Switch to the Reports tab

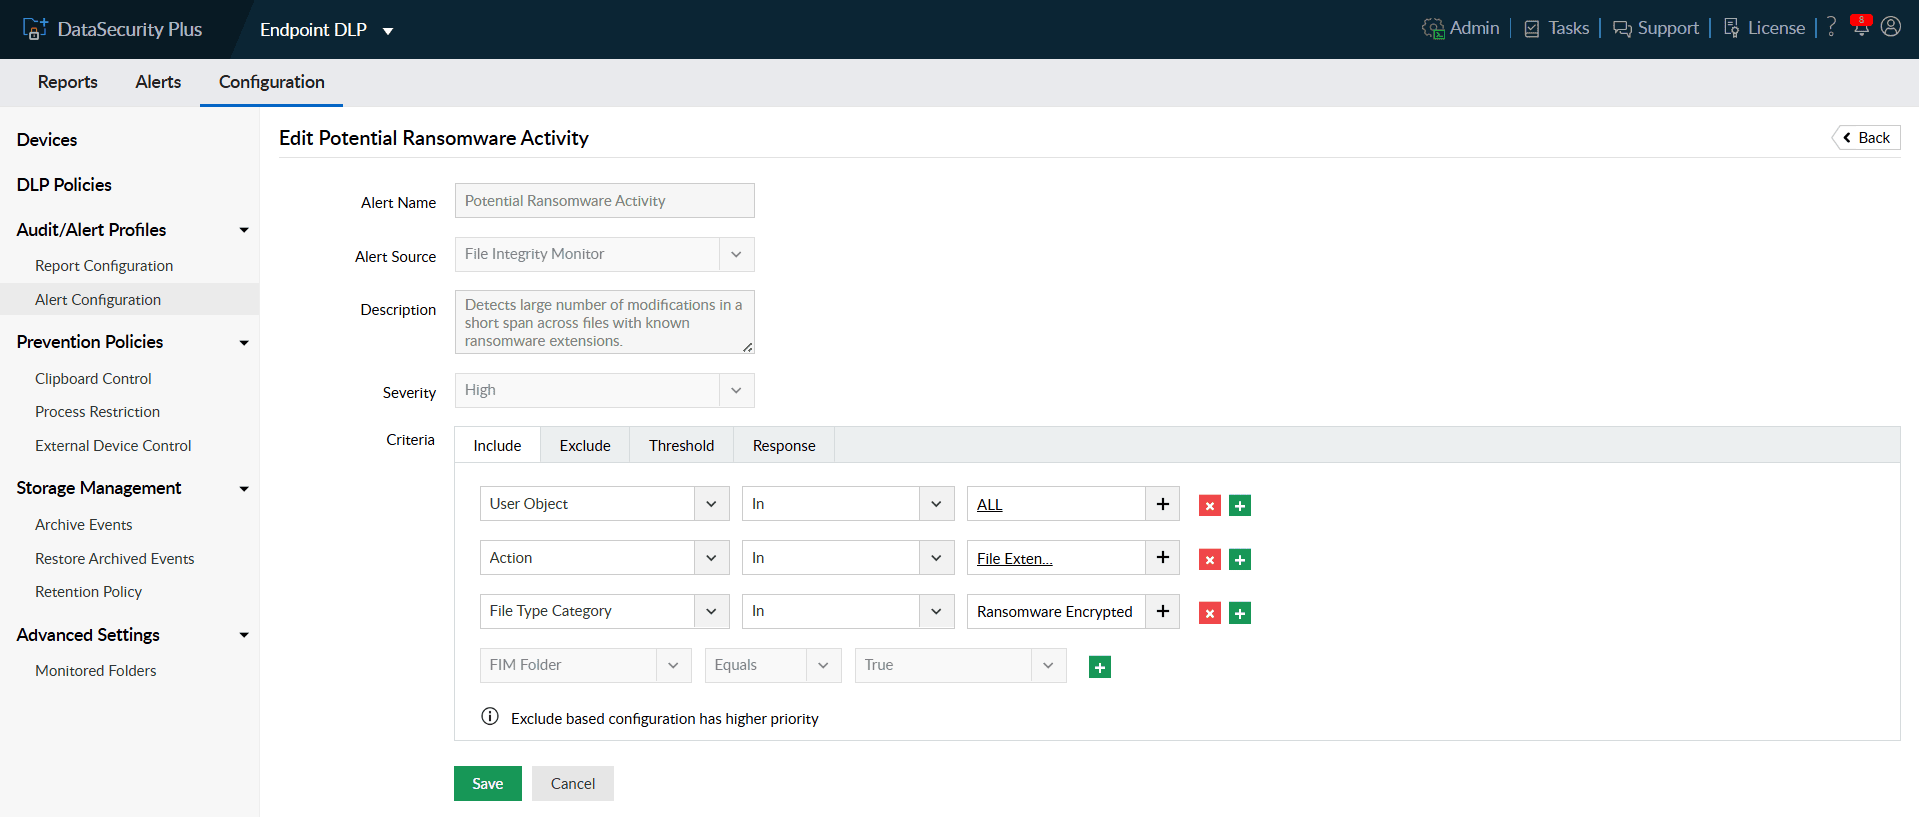[x=68, y=82]
